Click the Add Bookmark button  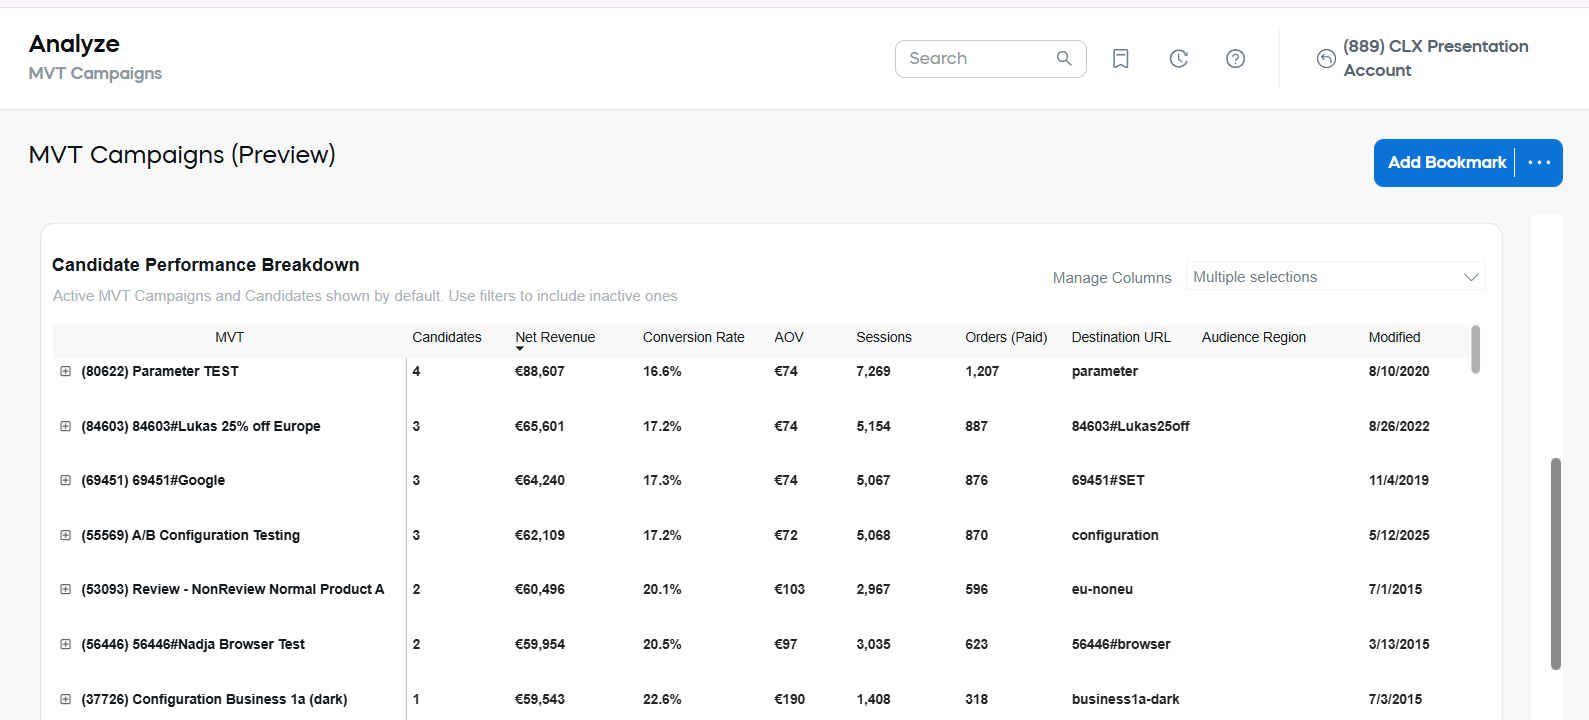tap(1446, 162)
